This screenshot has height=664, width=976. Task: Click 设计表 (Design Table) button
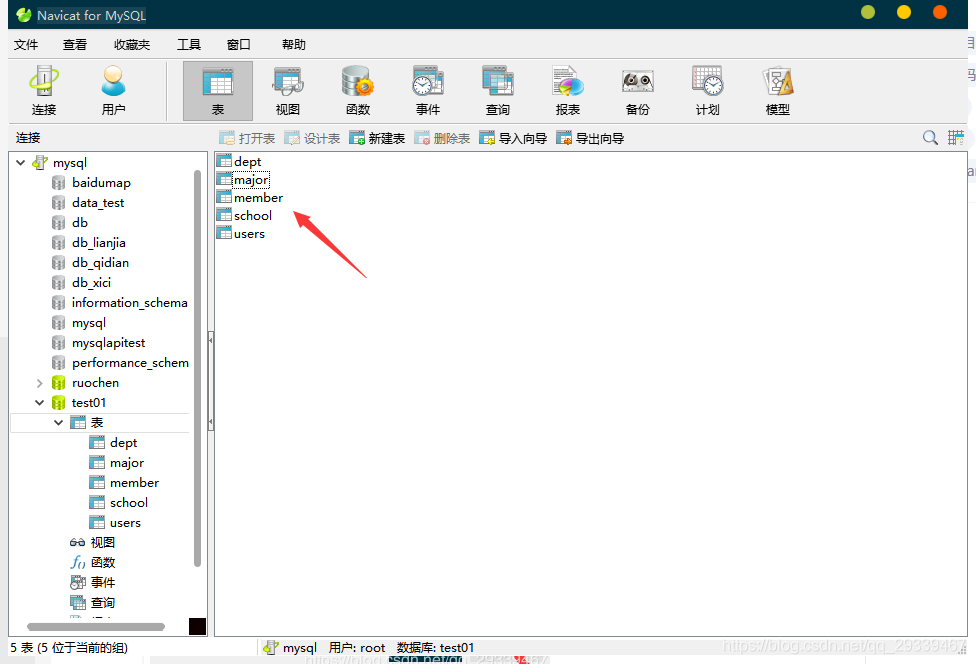click(x=312, y=138)
